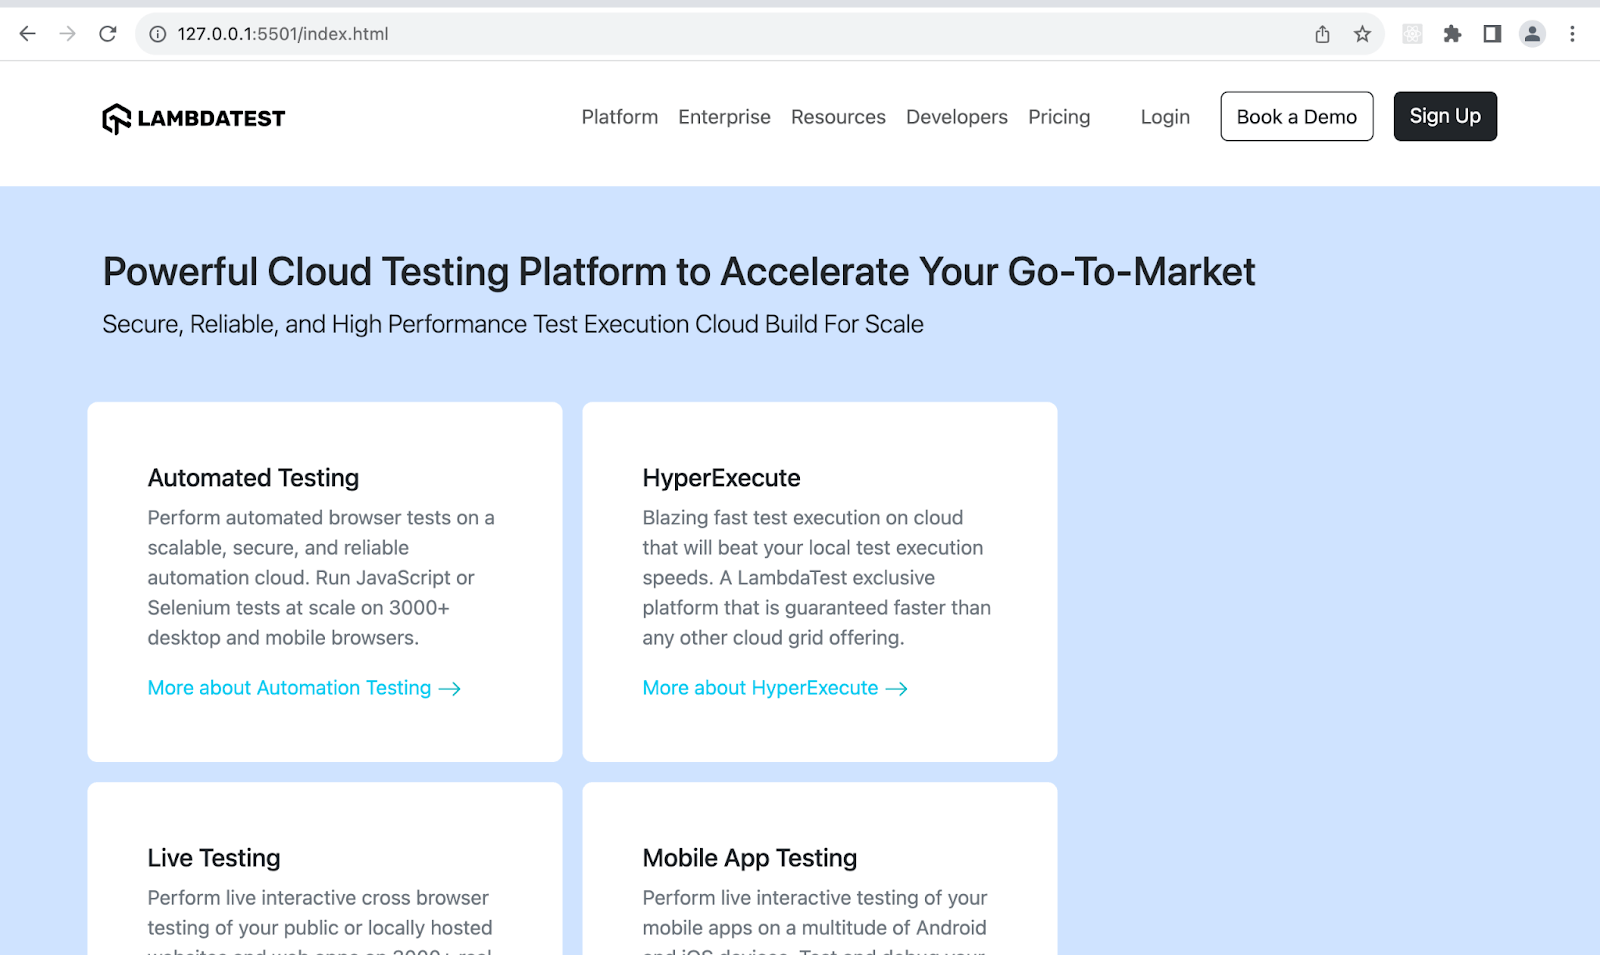Click the Login link

pyautogui.click(x=1165, y=117)
